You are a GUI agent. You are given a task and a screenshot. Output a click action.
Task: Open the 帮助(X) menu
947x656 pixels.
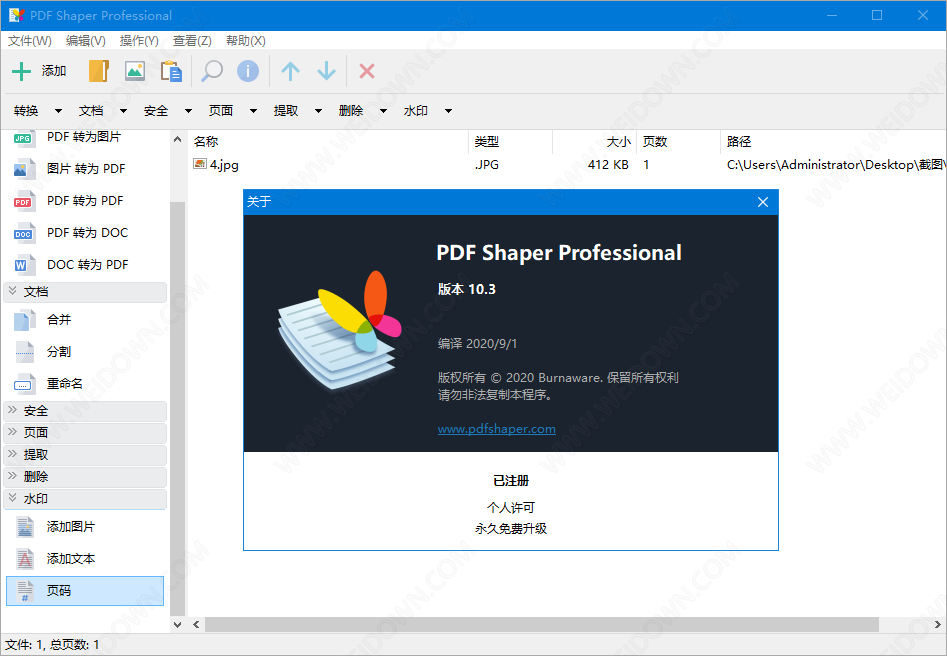(x=245, y=40)
